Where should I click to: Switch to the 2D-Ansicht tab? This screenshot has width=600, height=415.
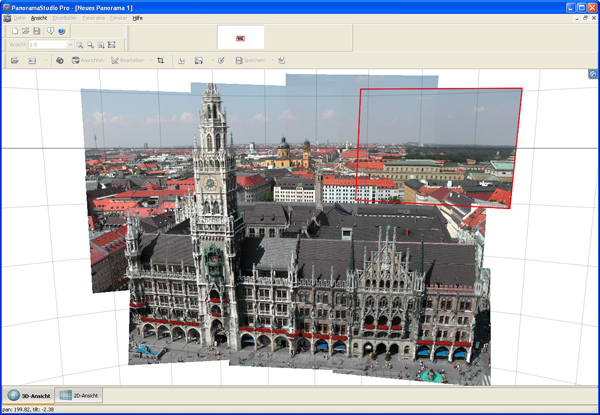79,396
